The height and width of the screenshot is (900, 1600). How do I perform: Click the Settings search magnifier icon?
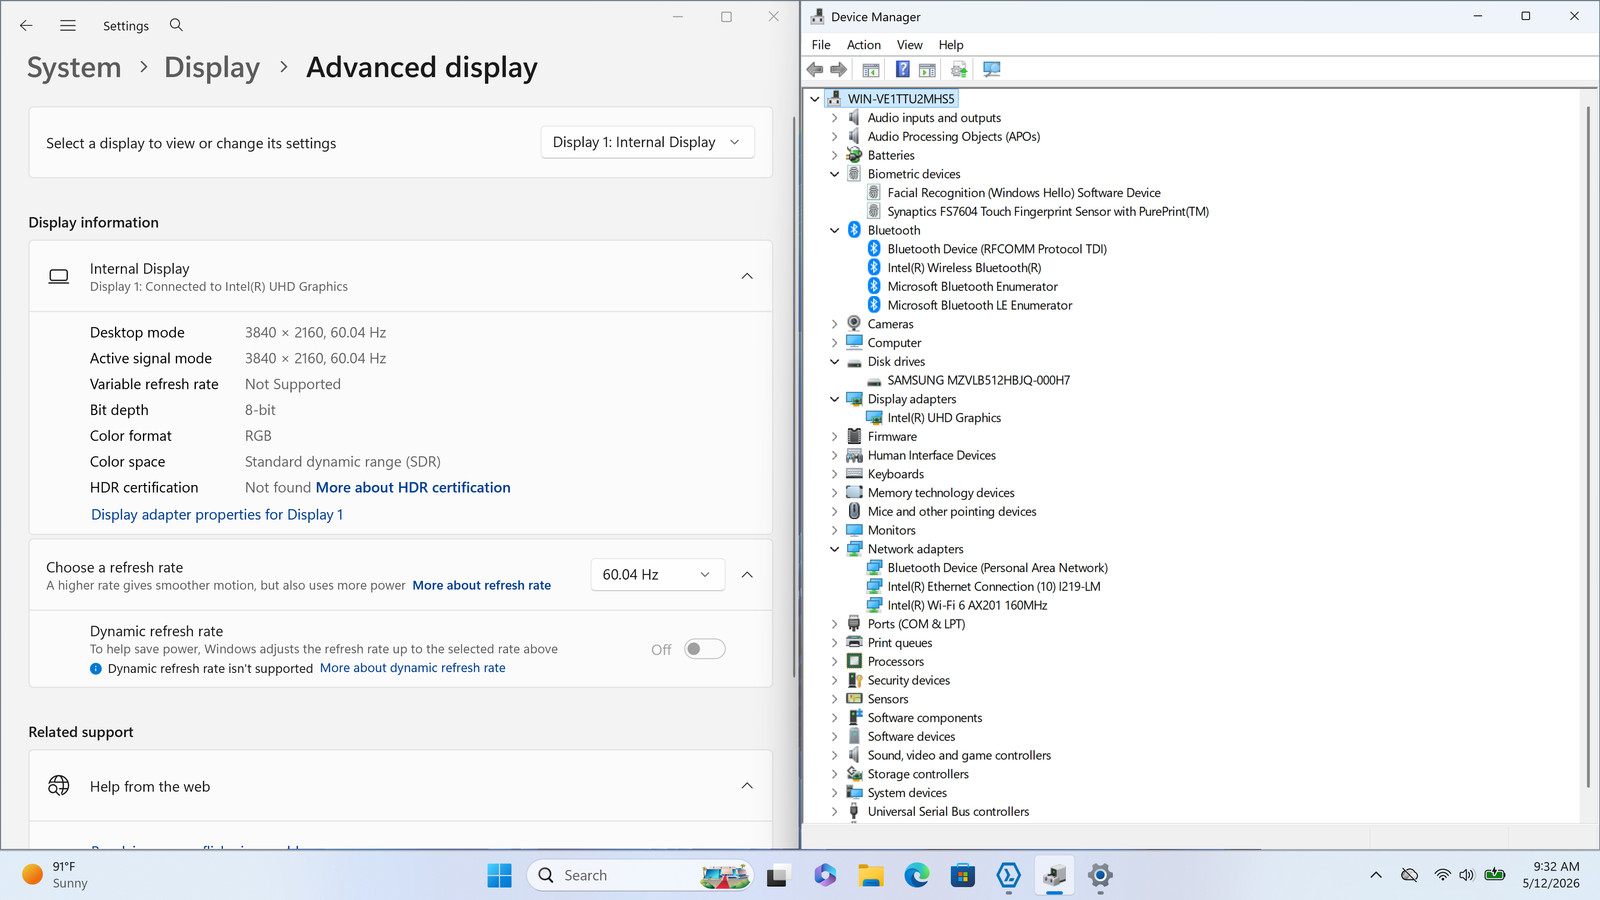(x=176, y=25)
